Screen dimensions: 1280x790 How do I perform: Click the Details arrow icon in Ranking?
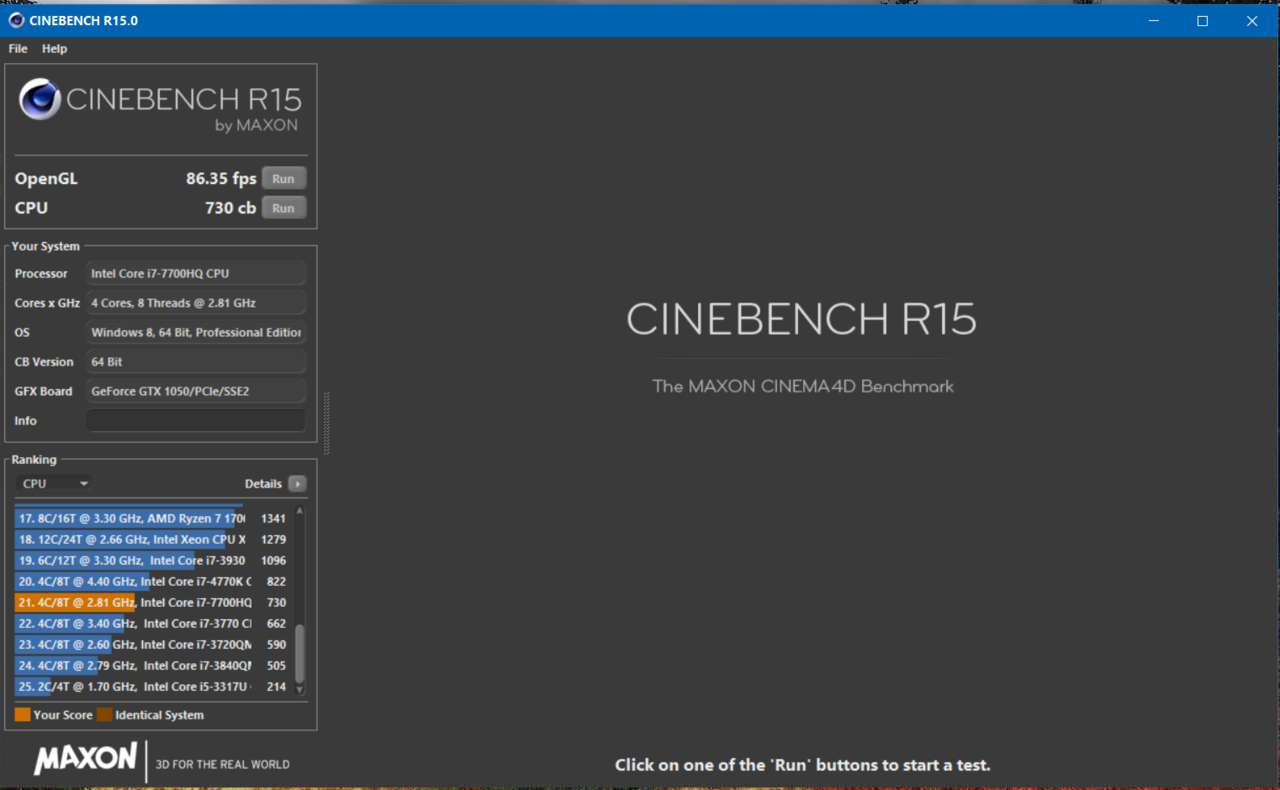click(297, 484)
